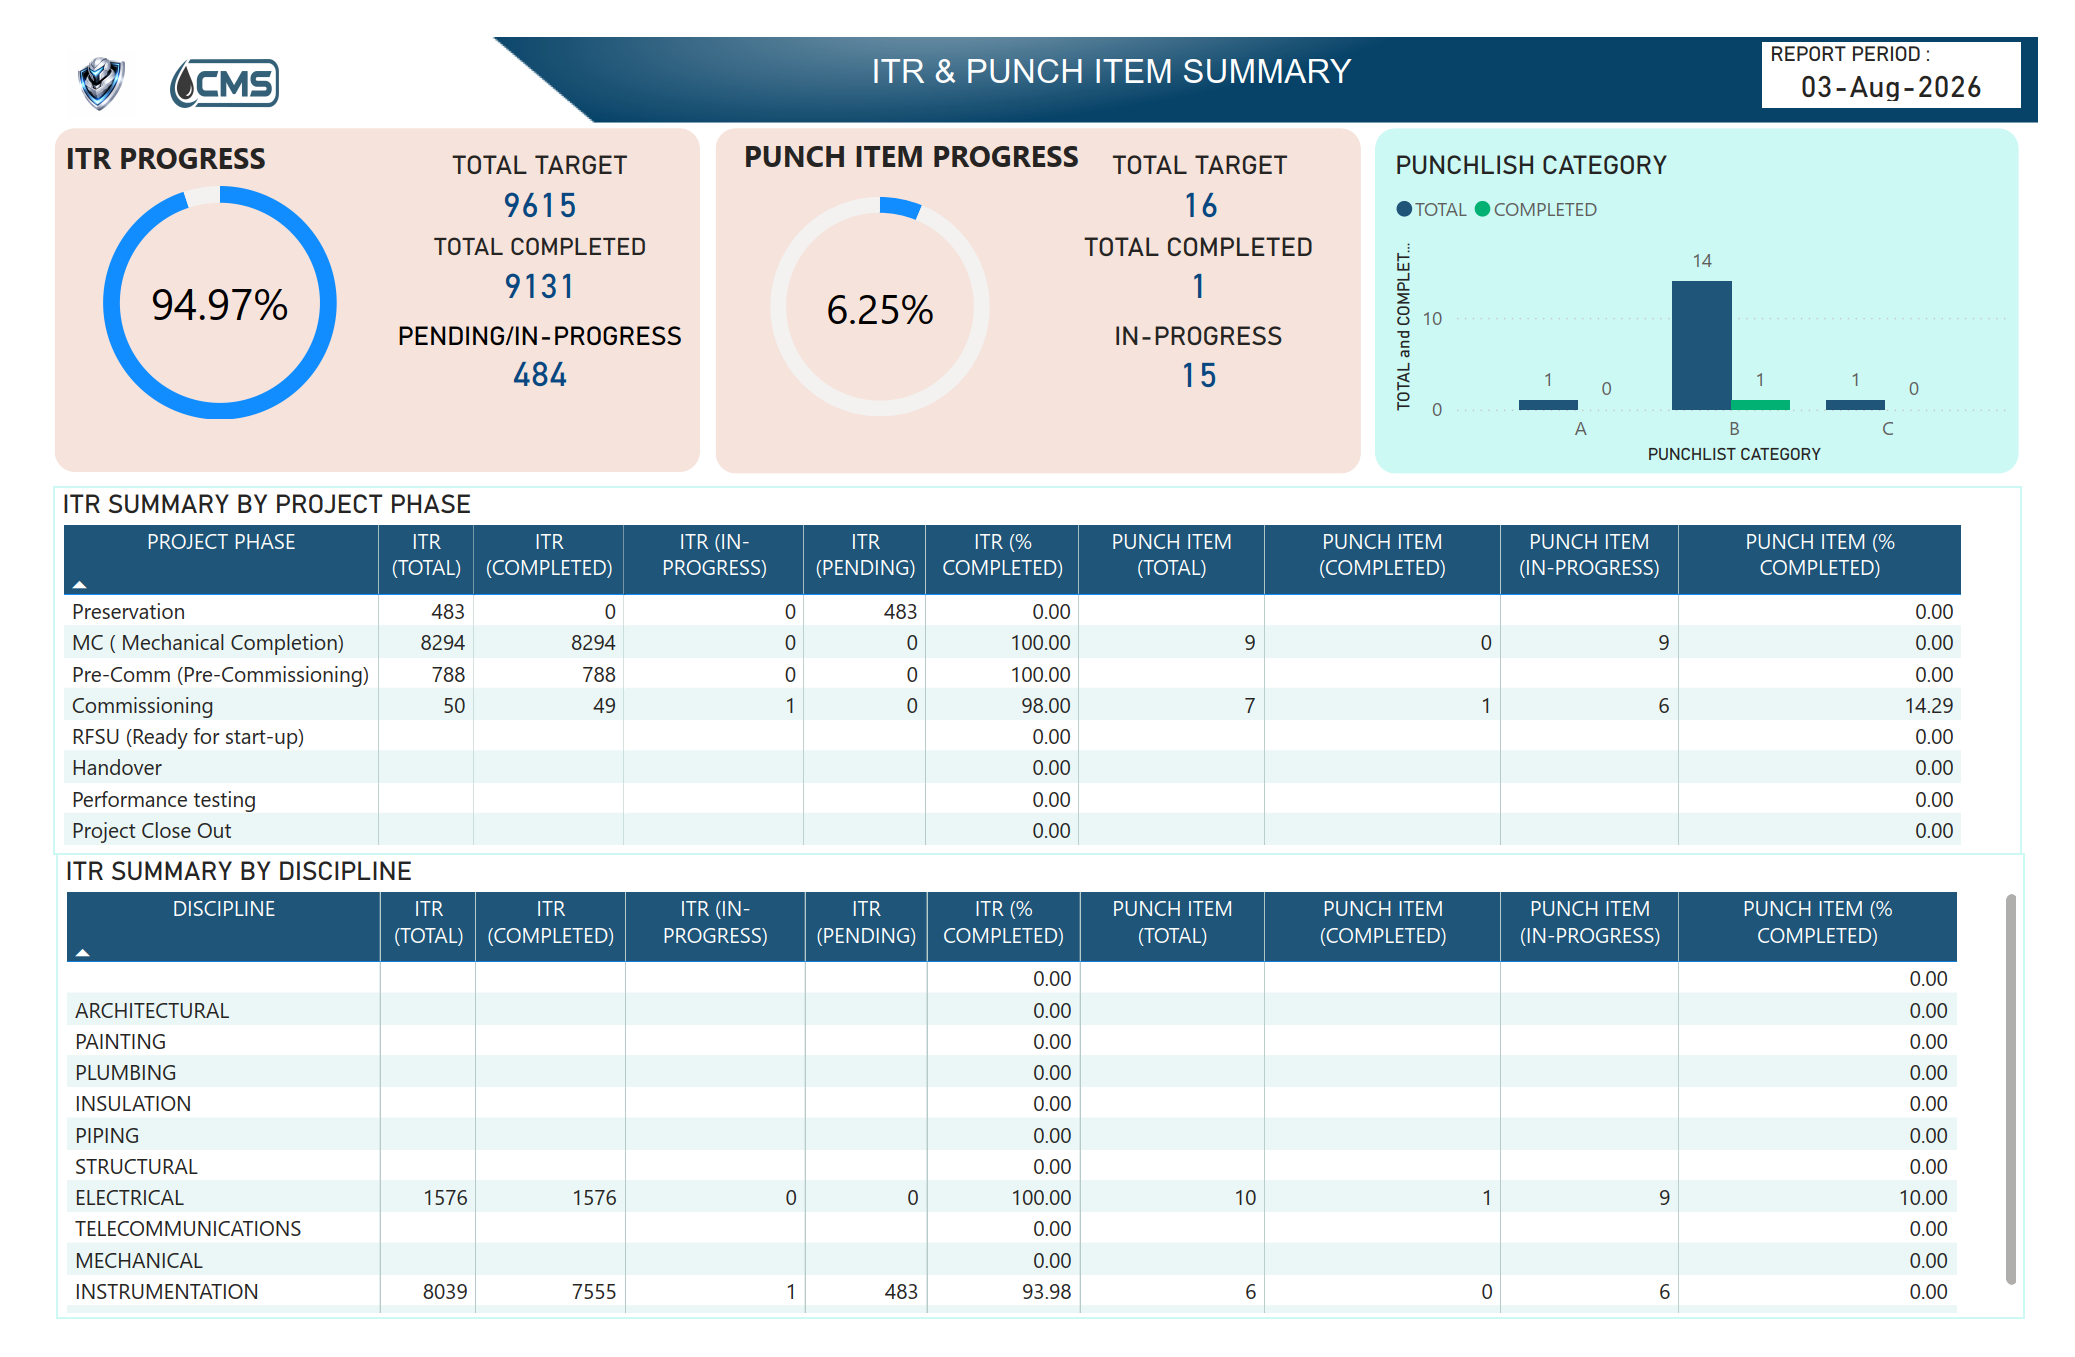Image resolution: width=2075 pixels, height=1357 pixels.
Task: Click the shield logo in the header
Action: [x=101, y=82]
